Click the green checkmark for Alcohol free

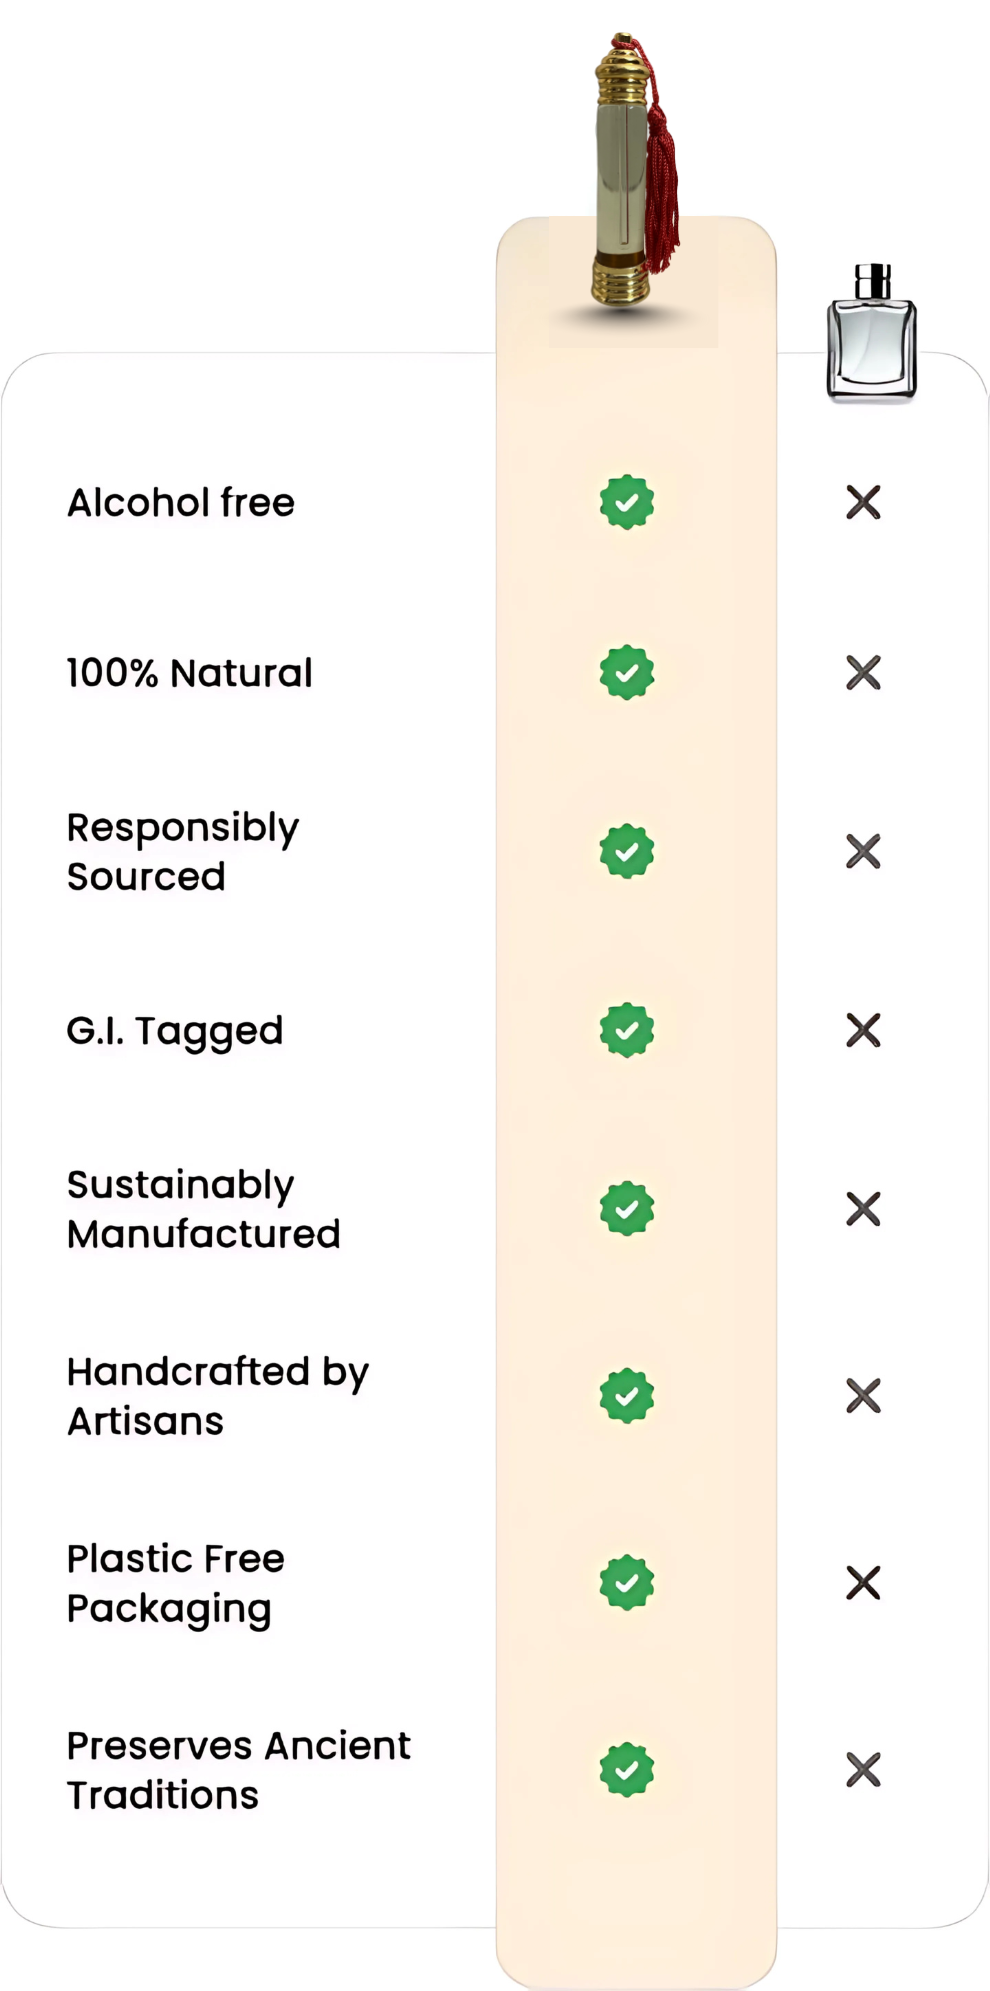click(x=627, y=502)
